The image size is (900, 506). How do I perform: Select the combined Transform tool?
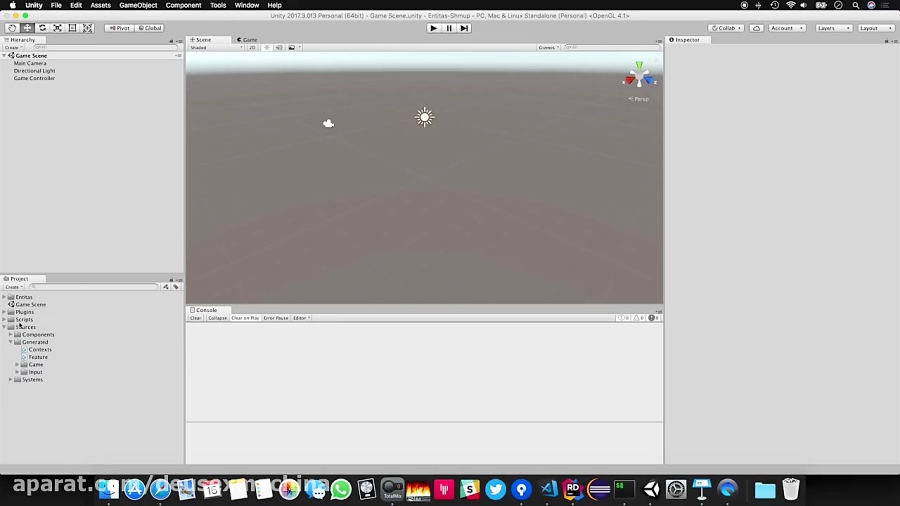(87, 28)
